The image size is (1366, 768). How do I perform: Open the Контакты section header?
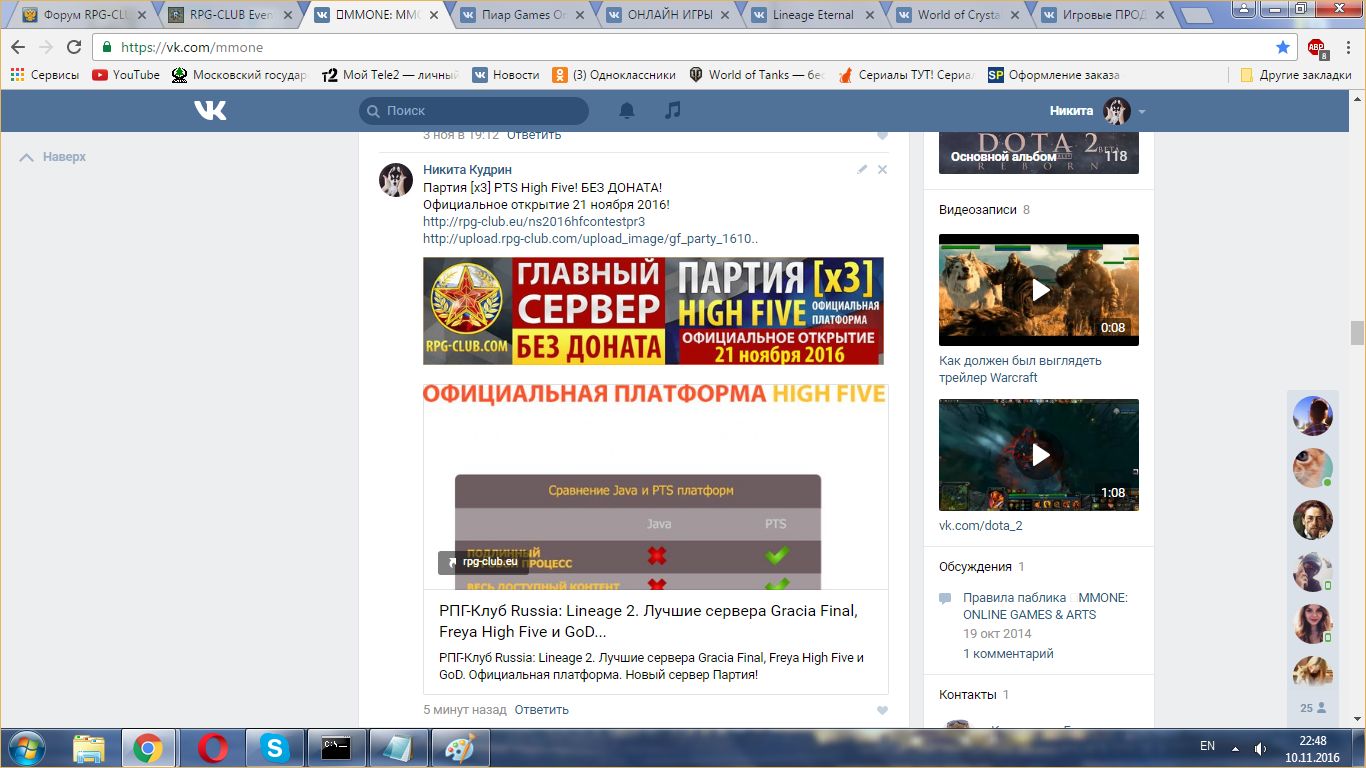point(967,695)
